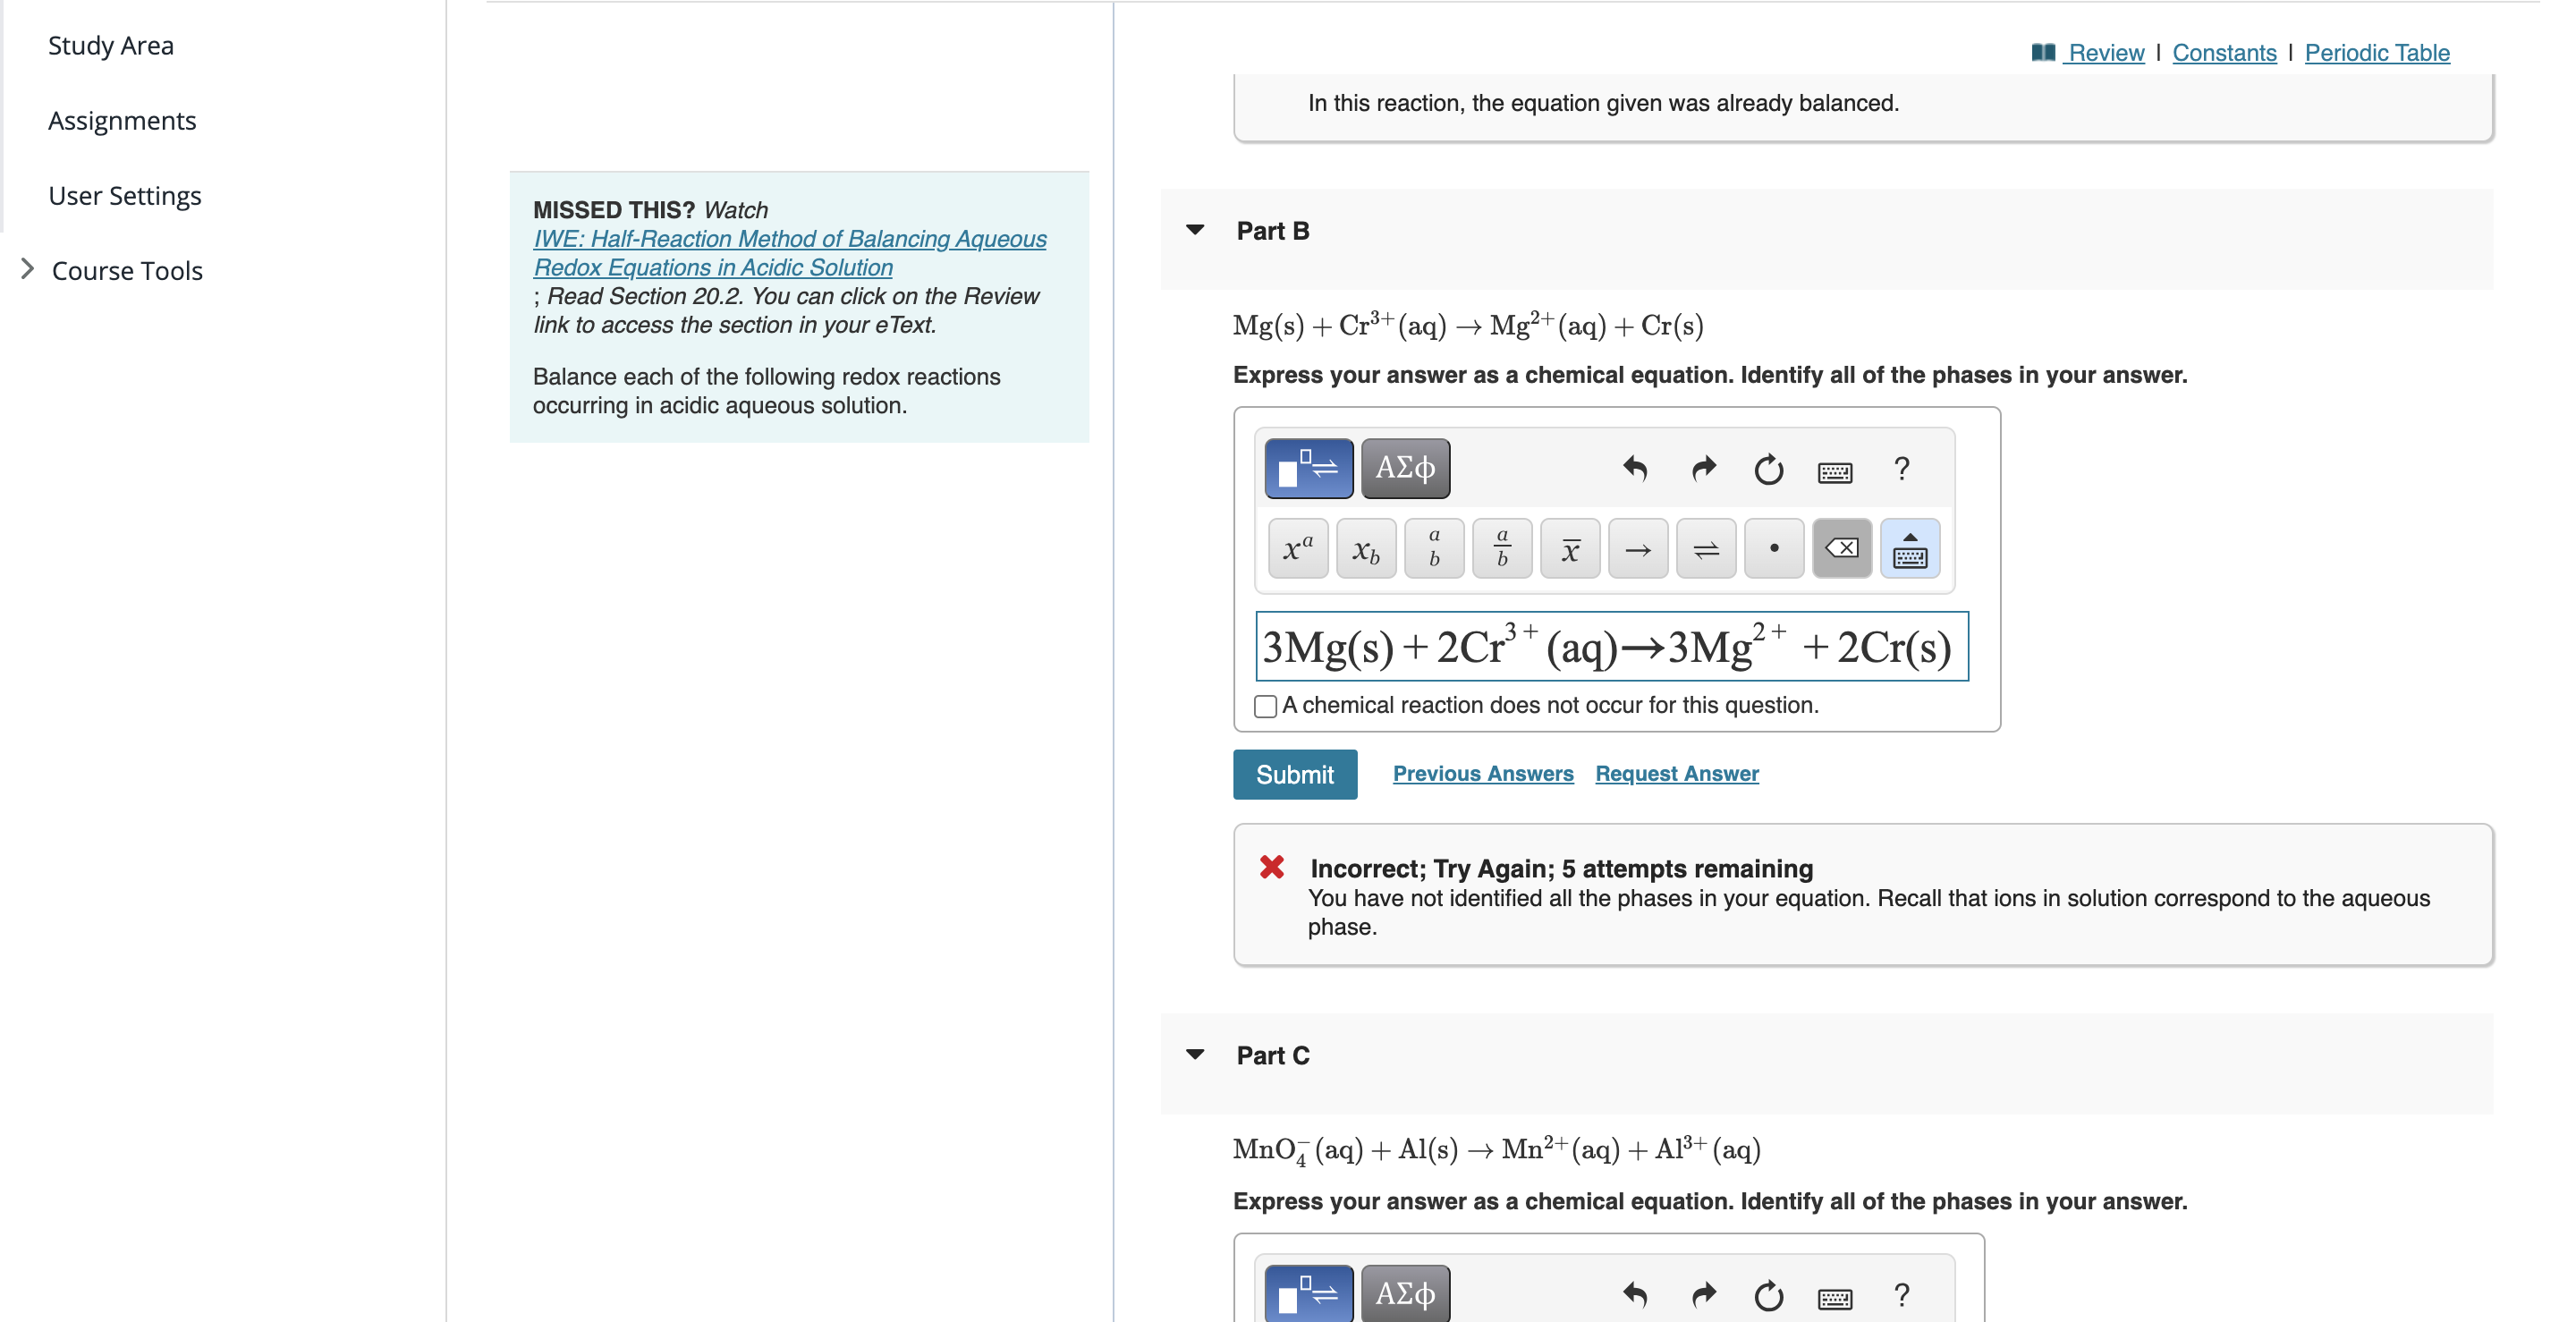
Task: Click the backspace delete icon in Part B
Action: click(x=1841, y=549)
